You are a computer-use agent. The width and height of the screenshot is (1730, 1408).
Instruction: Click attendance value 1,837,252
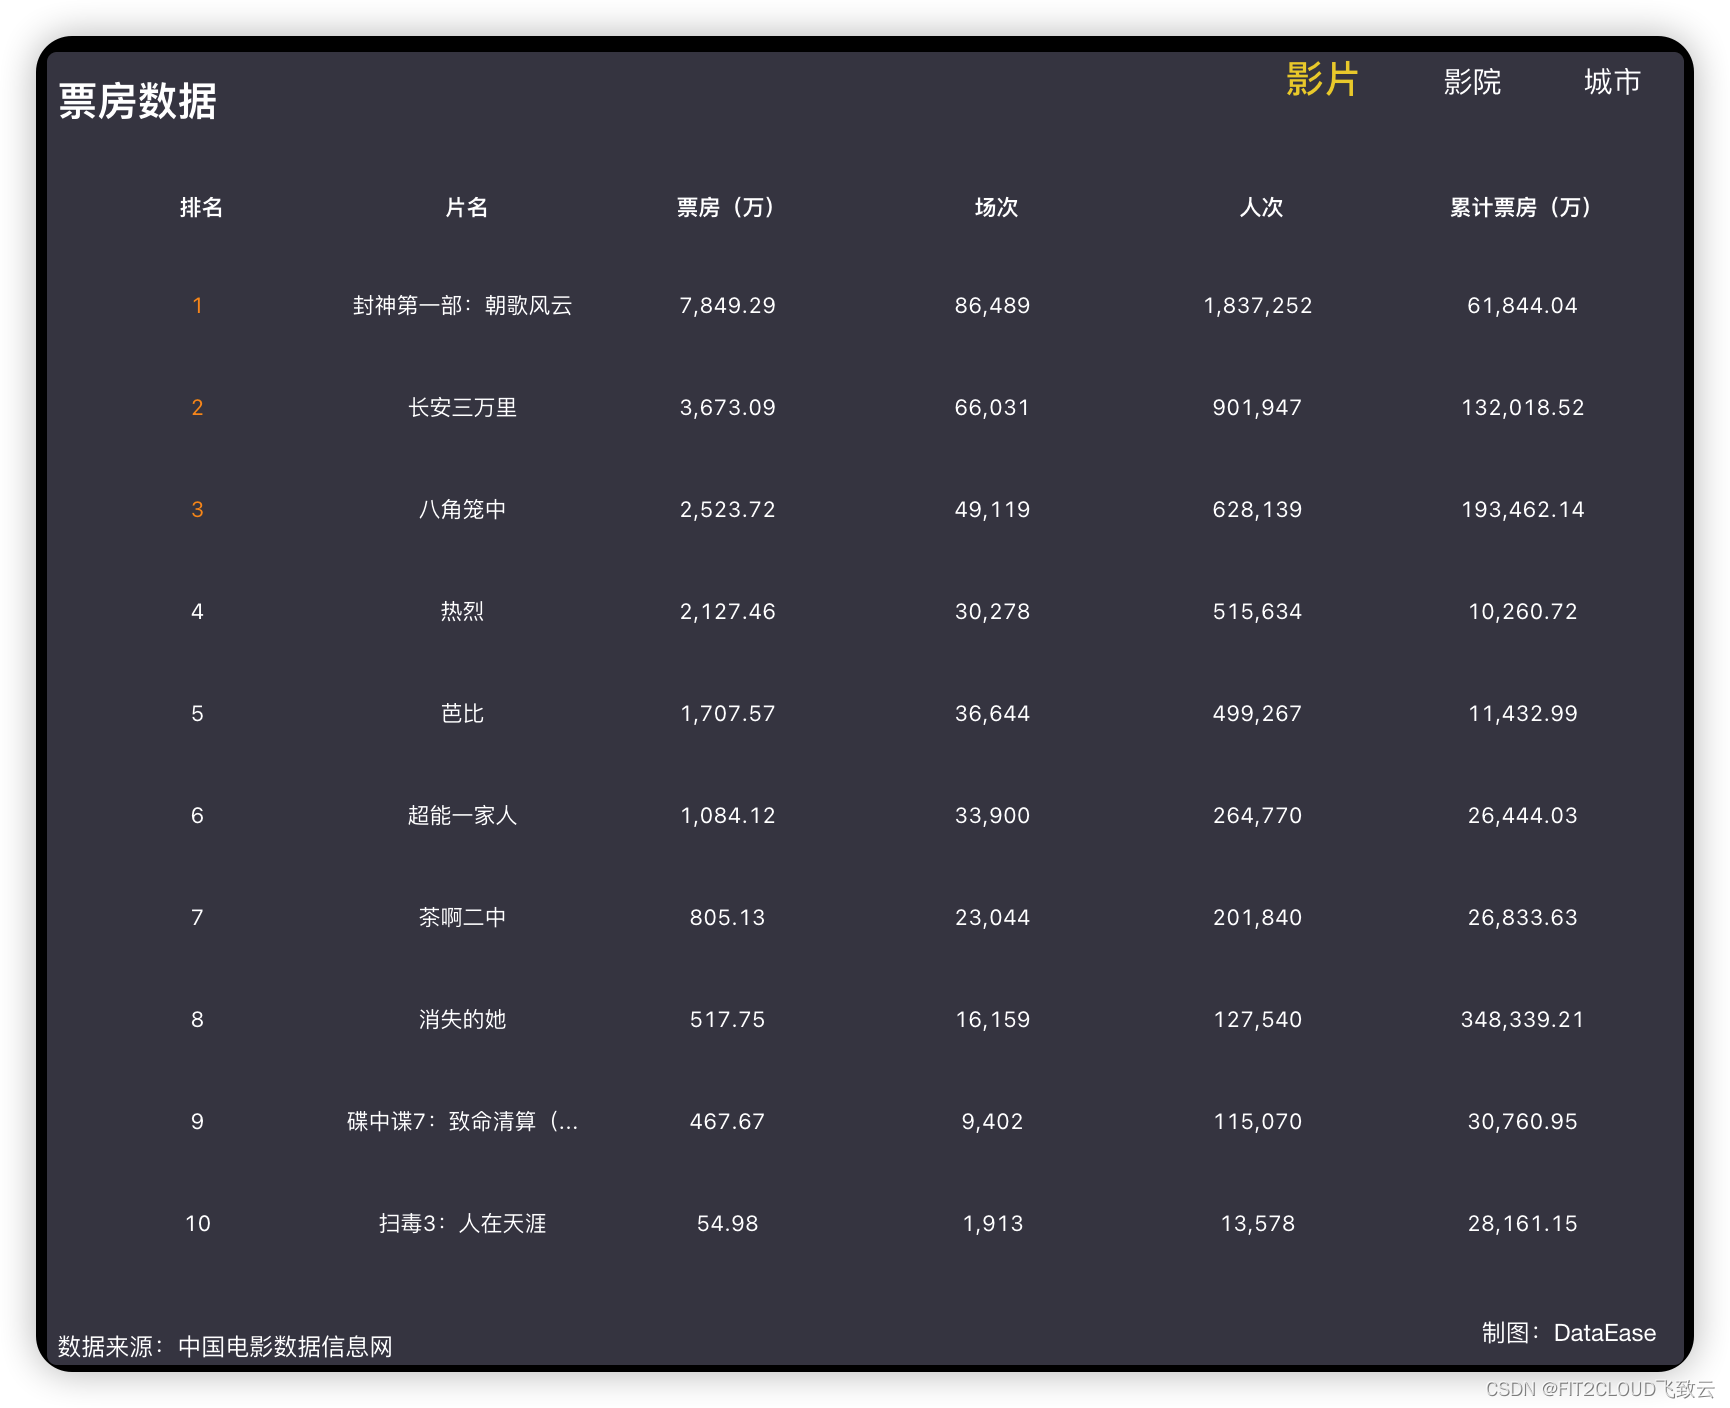(x=1257, y=305)
